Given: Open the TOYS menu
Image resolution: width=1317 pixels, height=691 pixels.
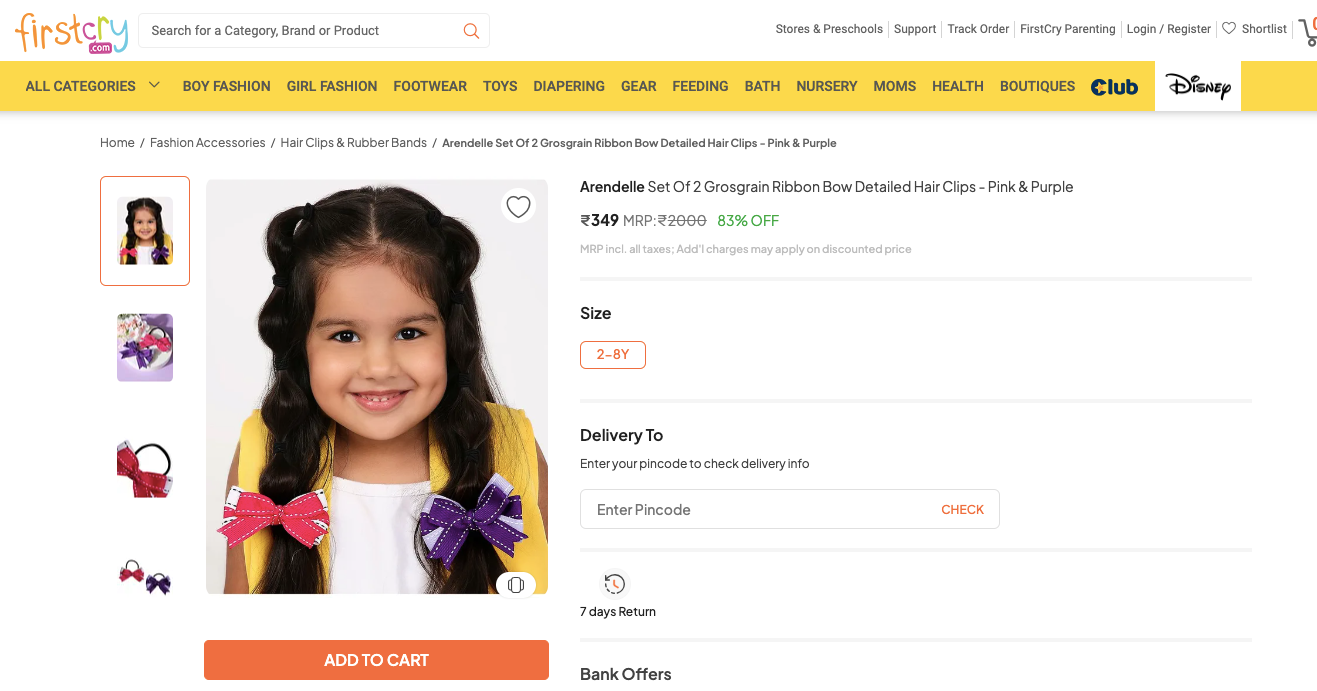Looking at the screenshot, I should pos(500,86).
